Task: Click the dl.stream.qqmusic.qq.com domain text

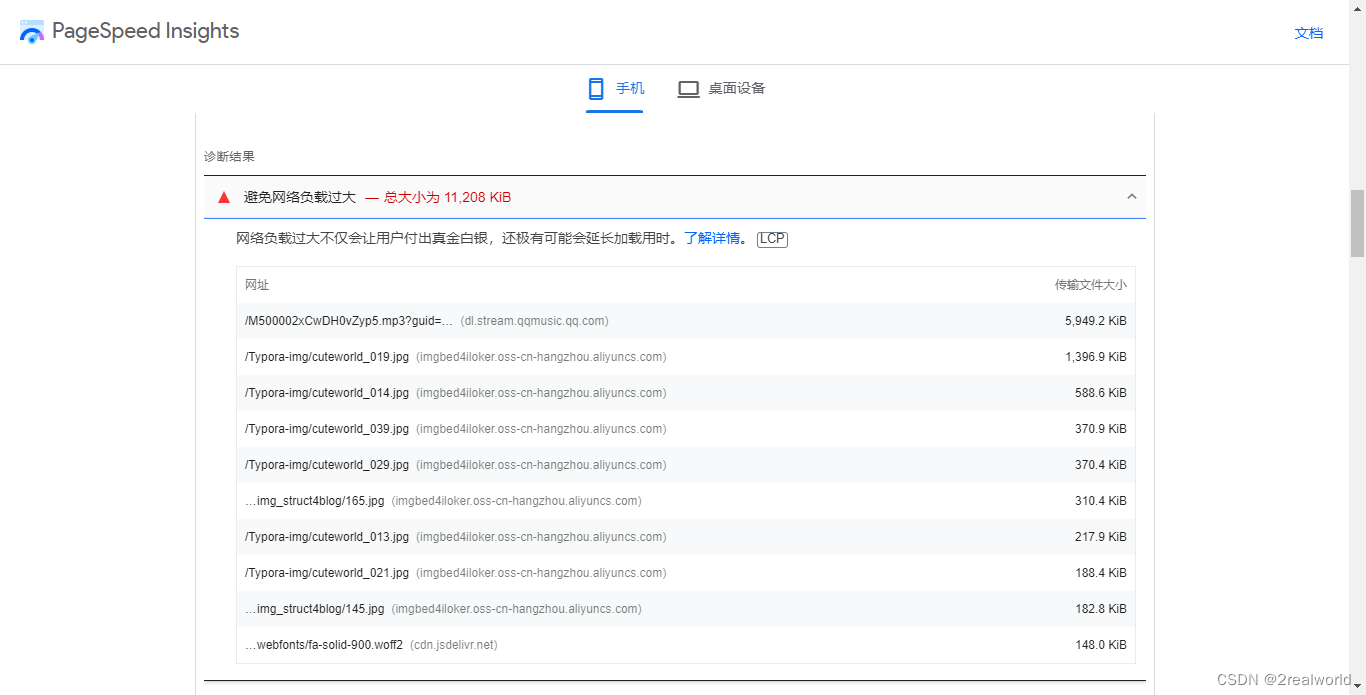Action: (535, 321)
